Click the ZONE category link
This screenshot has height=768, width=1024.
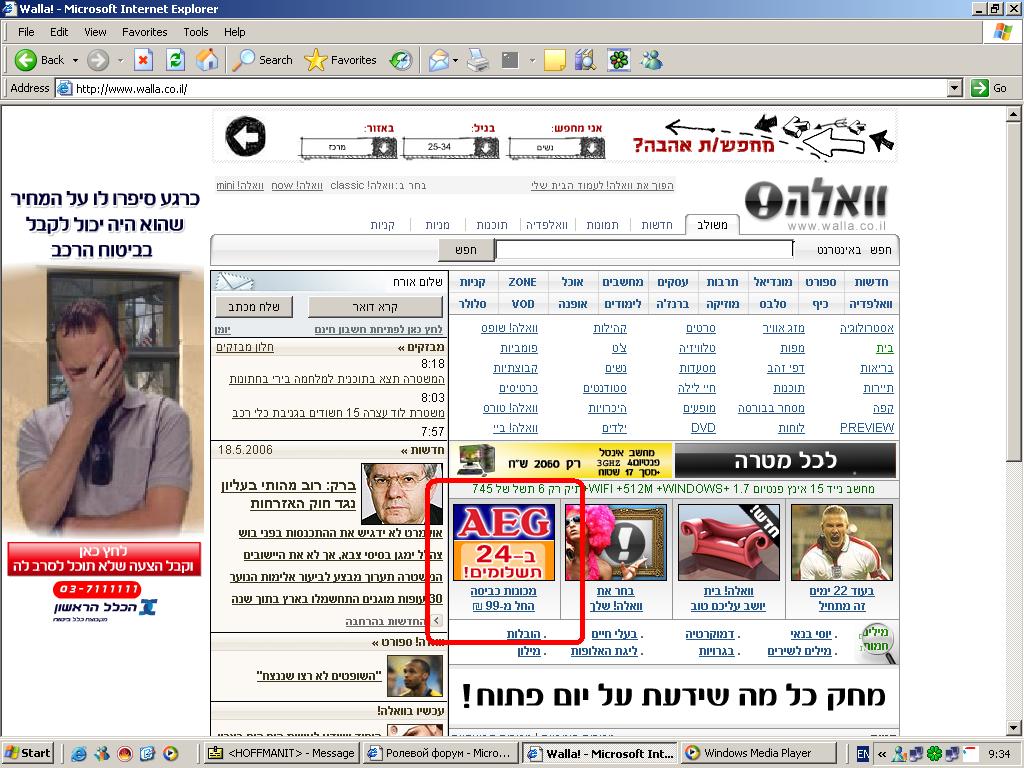click(x=522, y=282)
